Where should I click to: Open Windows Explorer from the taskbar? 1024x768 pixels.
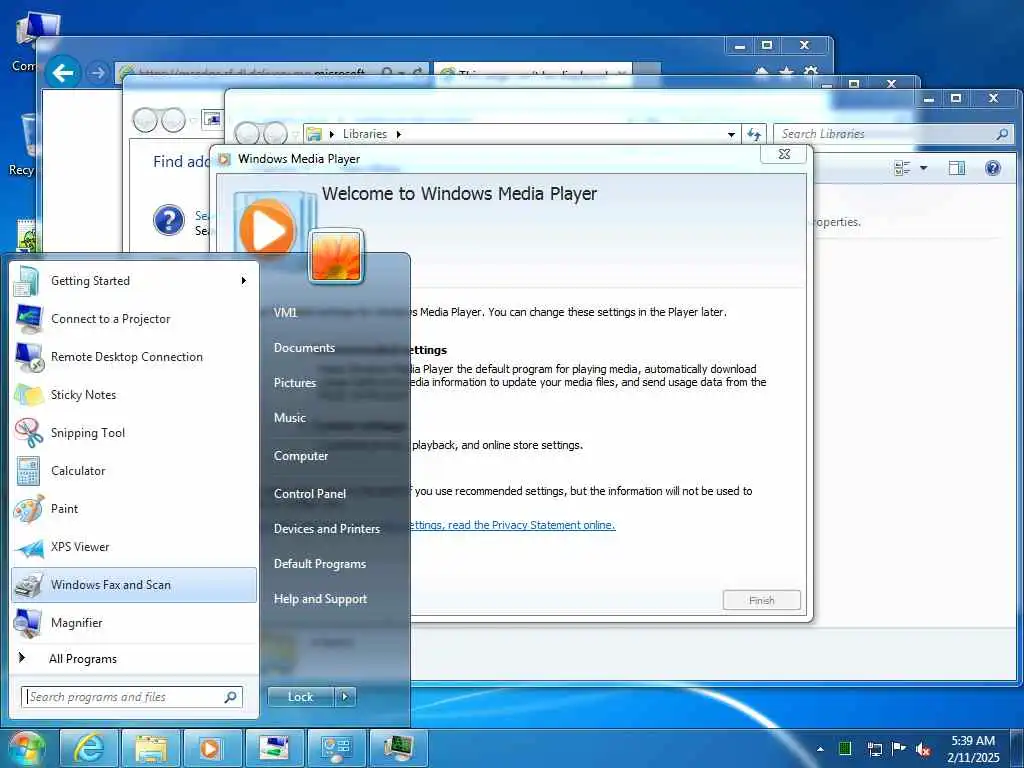[151, 748]
